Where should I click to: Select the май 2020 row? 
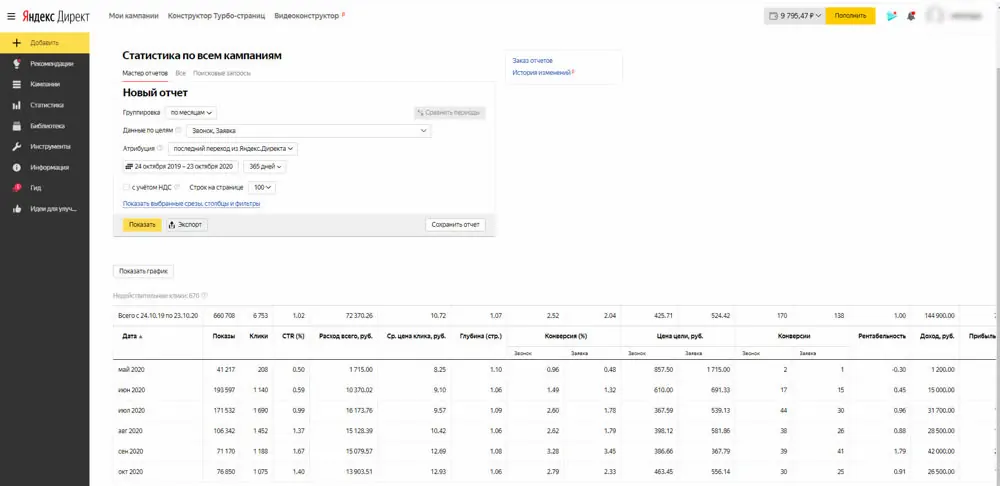point(556,369)
